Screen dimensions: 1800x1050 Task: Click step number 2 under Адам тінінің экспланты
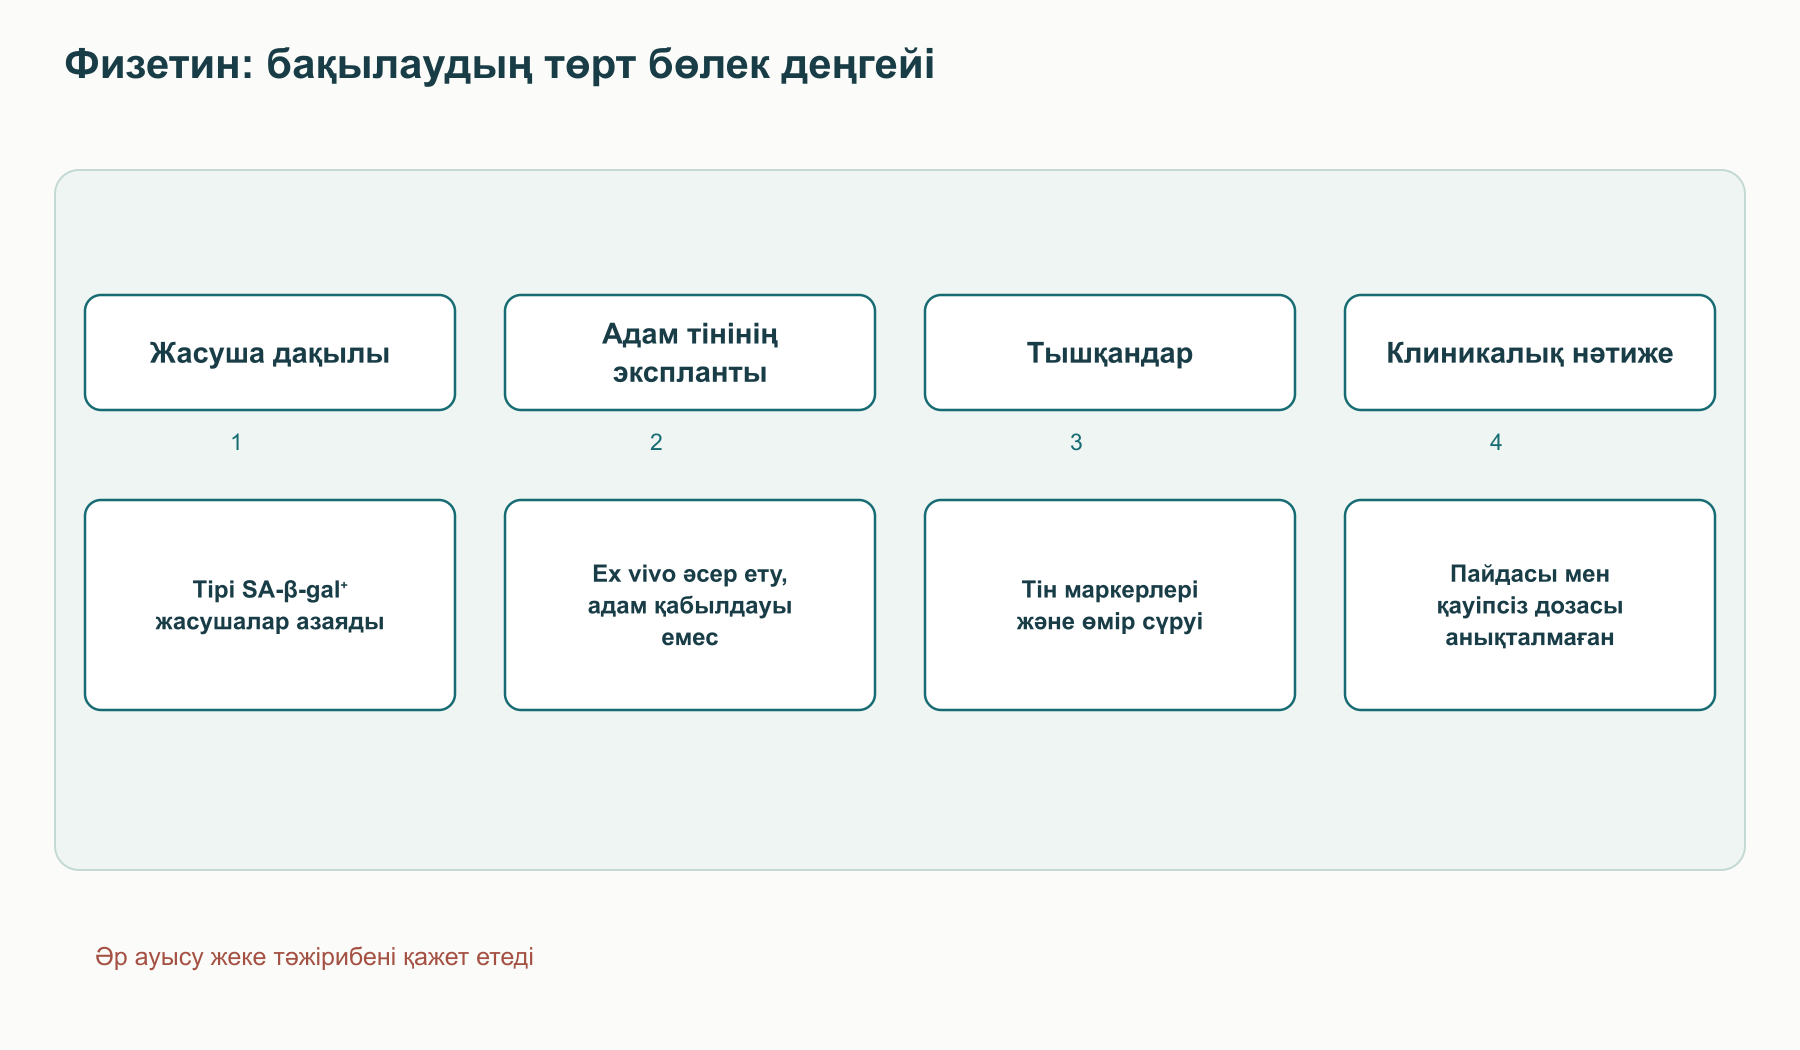(x=656, y=442)
